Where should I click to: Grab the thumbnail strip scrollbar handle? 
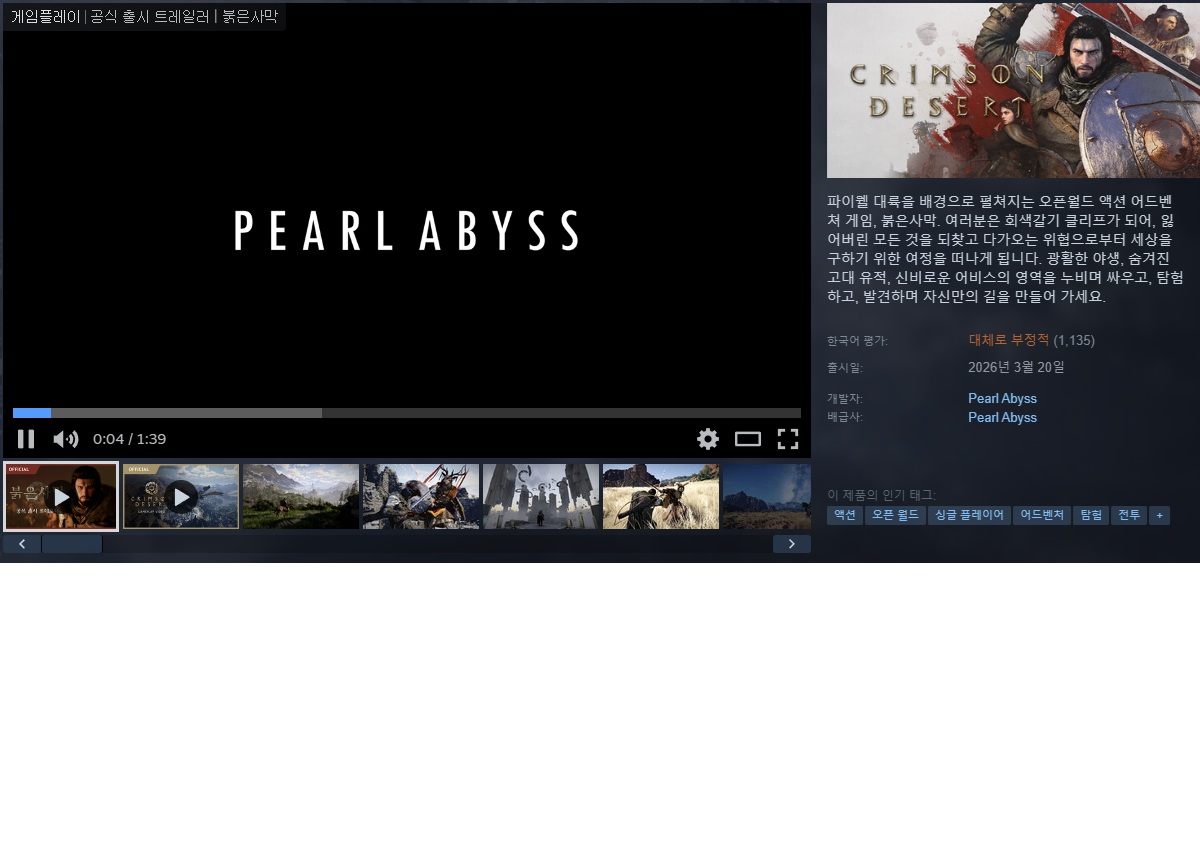pos(72,544)
